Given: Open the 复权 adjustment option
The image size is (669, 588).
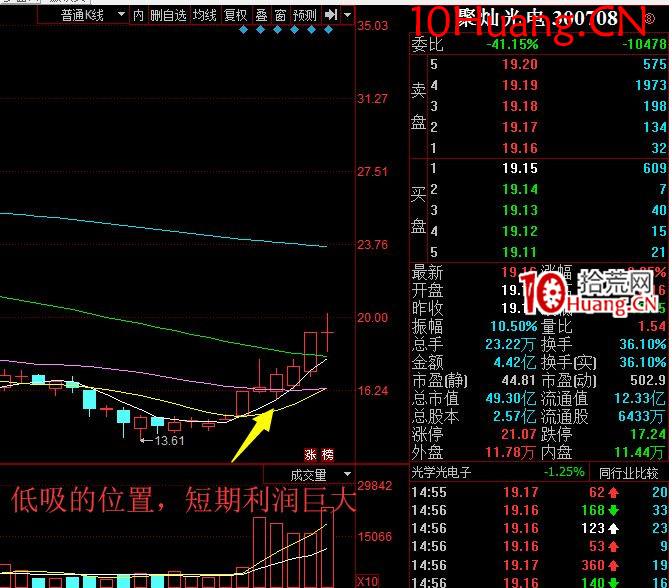Looking at the screenshot, I should pos(236,16).
